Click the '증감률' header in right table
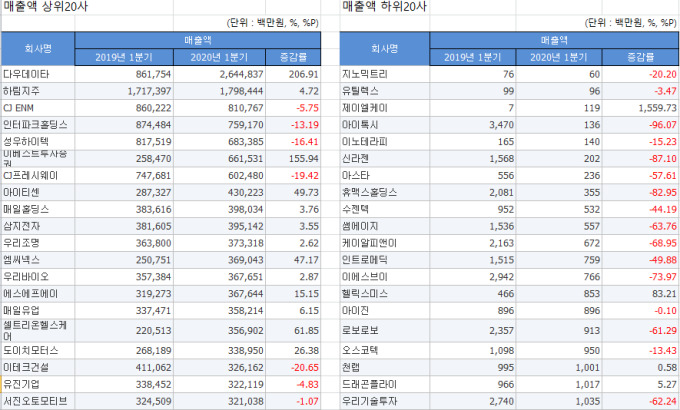 [641, 57]
